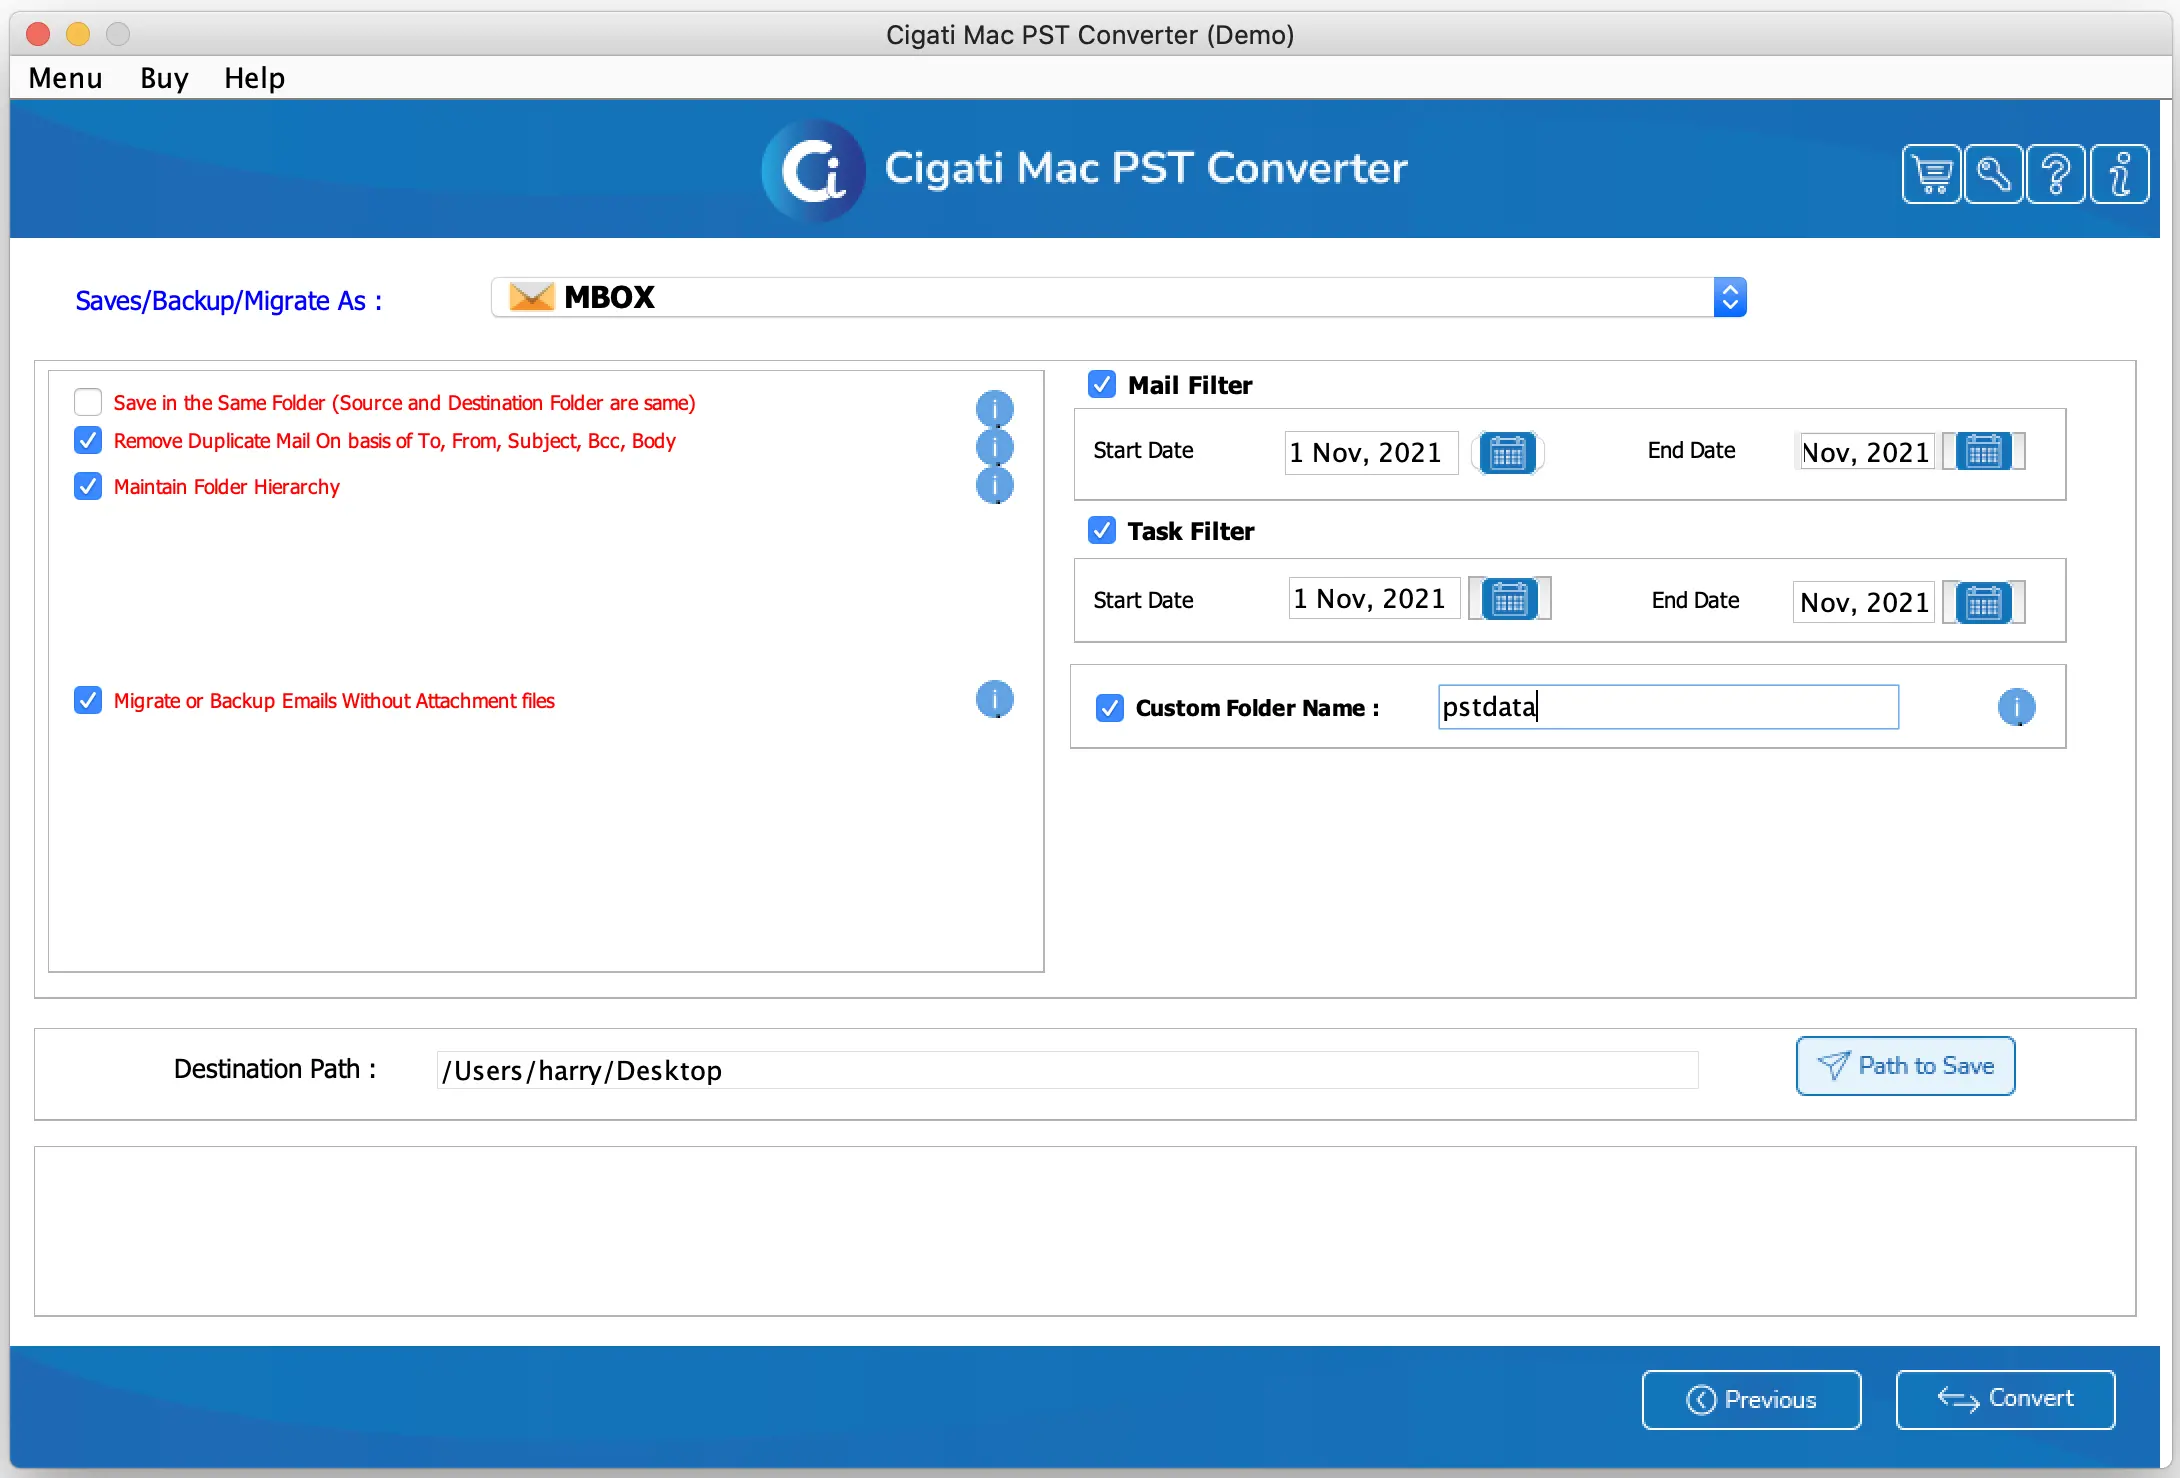This screenshot has height=1478, width=2180.
Task: Click the Saves/Backup/Migrate As label
Action: pyautogui.click(x=229, y=301)
